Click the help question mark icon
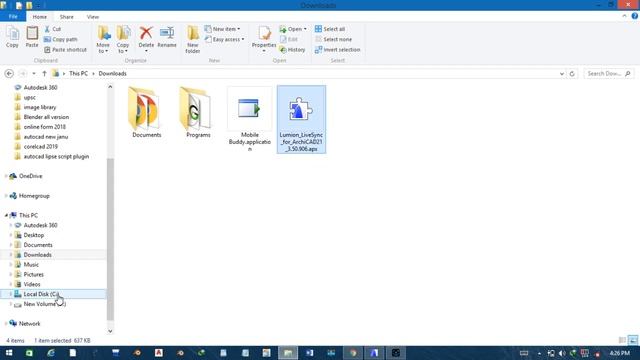640x360 pixels. [635, 16]
